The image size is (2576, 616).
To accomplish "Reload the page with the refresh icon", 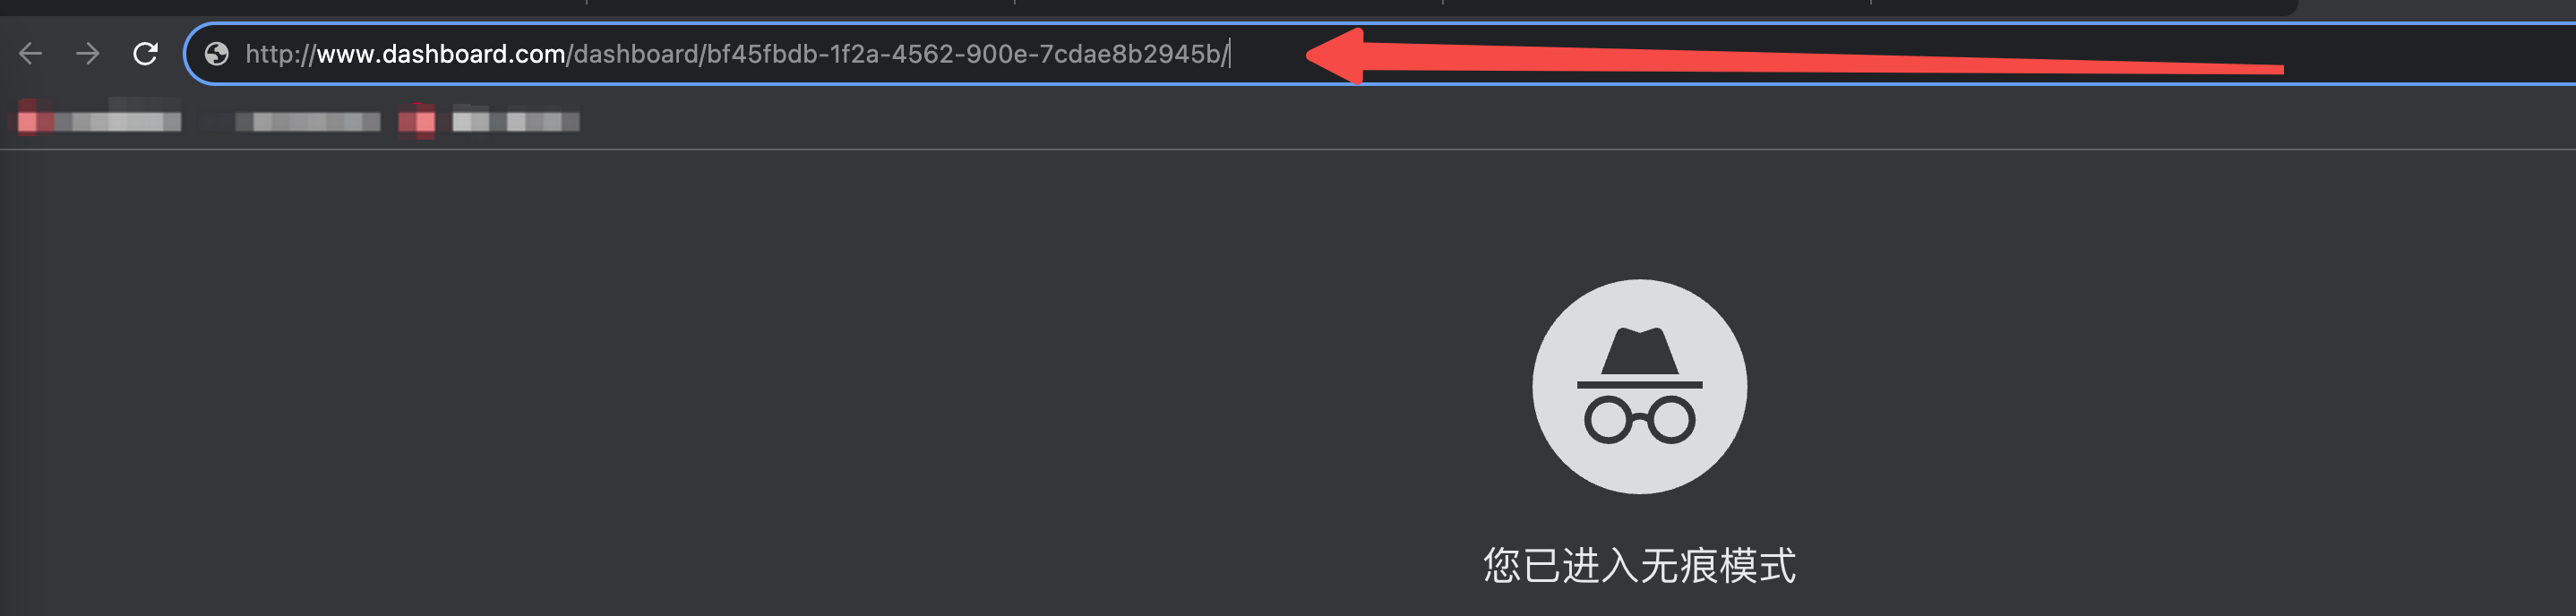I will click(146, 53).
